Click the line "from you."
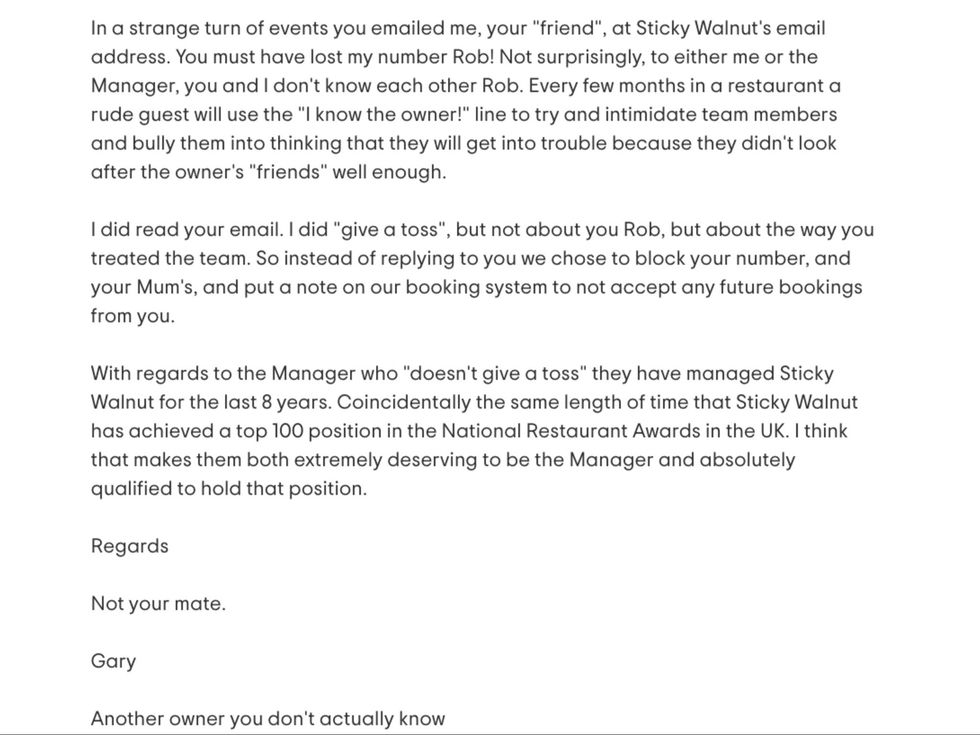Screen dimensions: 980x735 (132, 316)
